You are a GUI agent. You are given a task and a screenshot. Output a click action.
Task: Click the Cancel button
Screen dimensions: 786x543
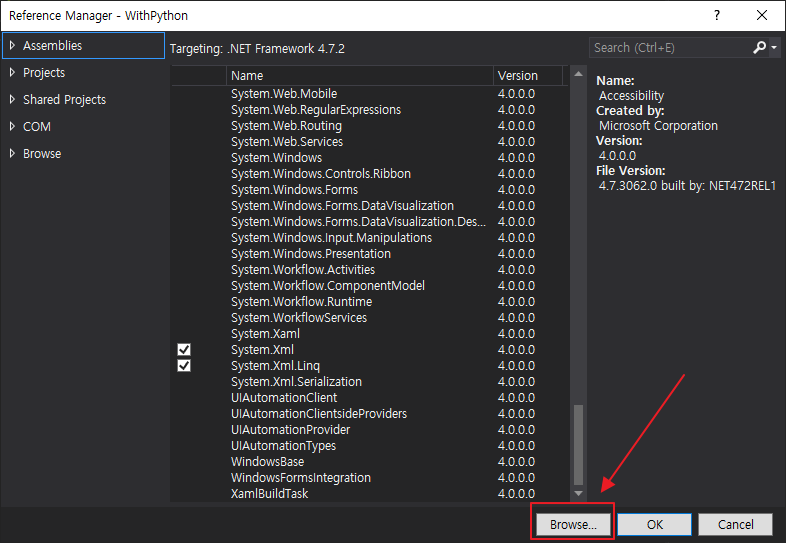735,524
